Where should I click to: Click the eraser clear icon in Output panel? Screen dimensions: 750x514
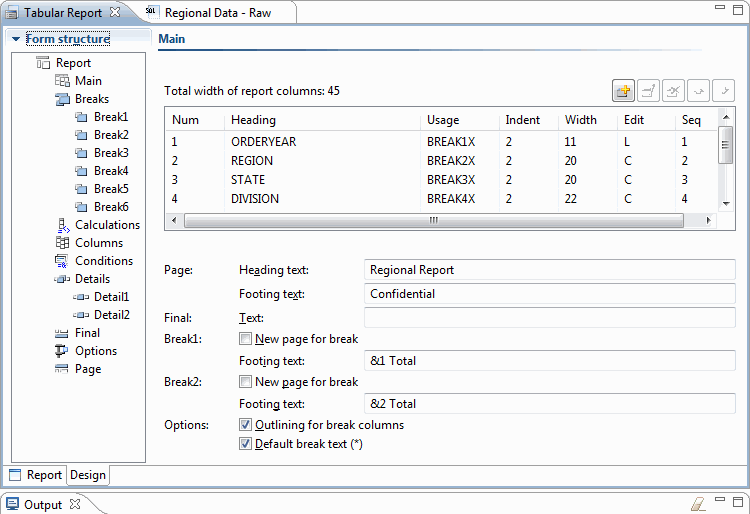click(698, 504)
